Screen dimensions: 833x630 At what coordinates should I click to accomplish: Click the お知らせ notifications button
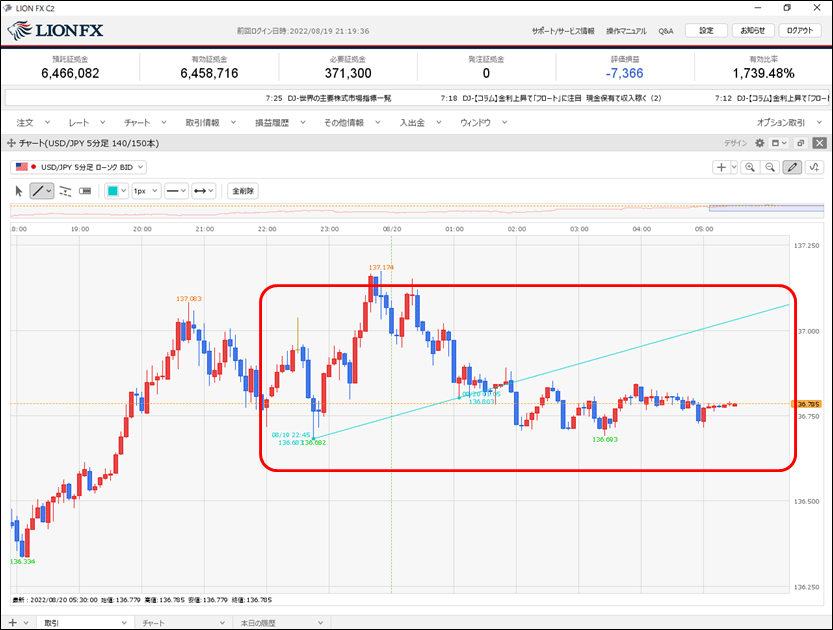[753, 31]
